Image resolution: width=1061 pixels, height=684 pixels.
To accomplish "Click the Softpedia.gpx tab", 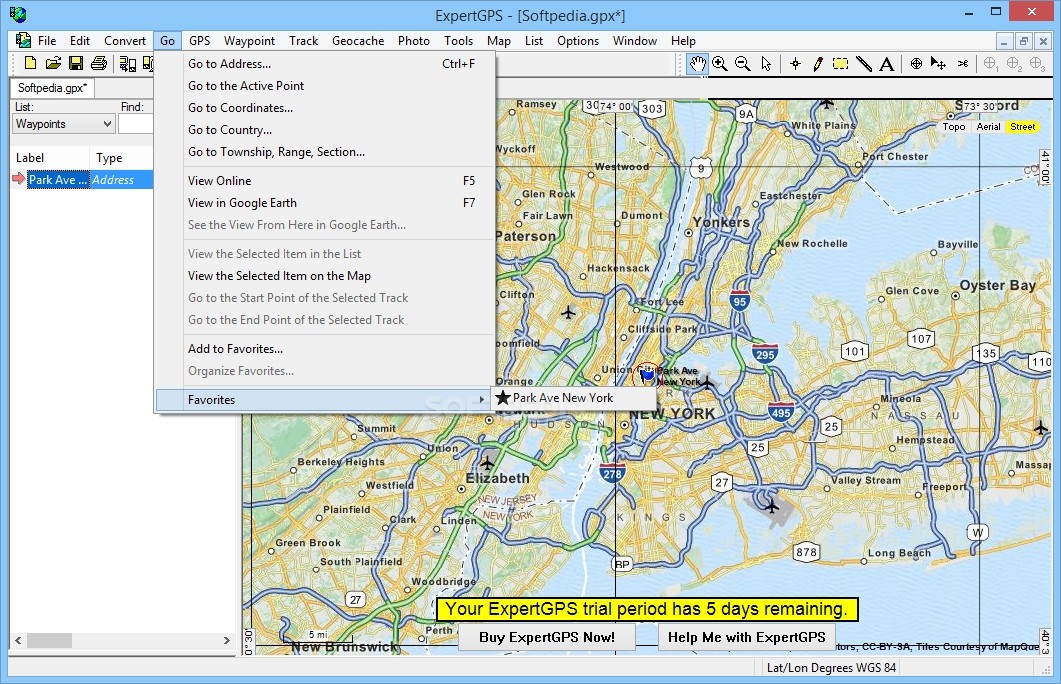I will pos(52,88).
